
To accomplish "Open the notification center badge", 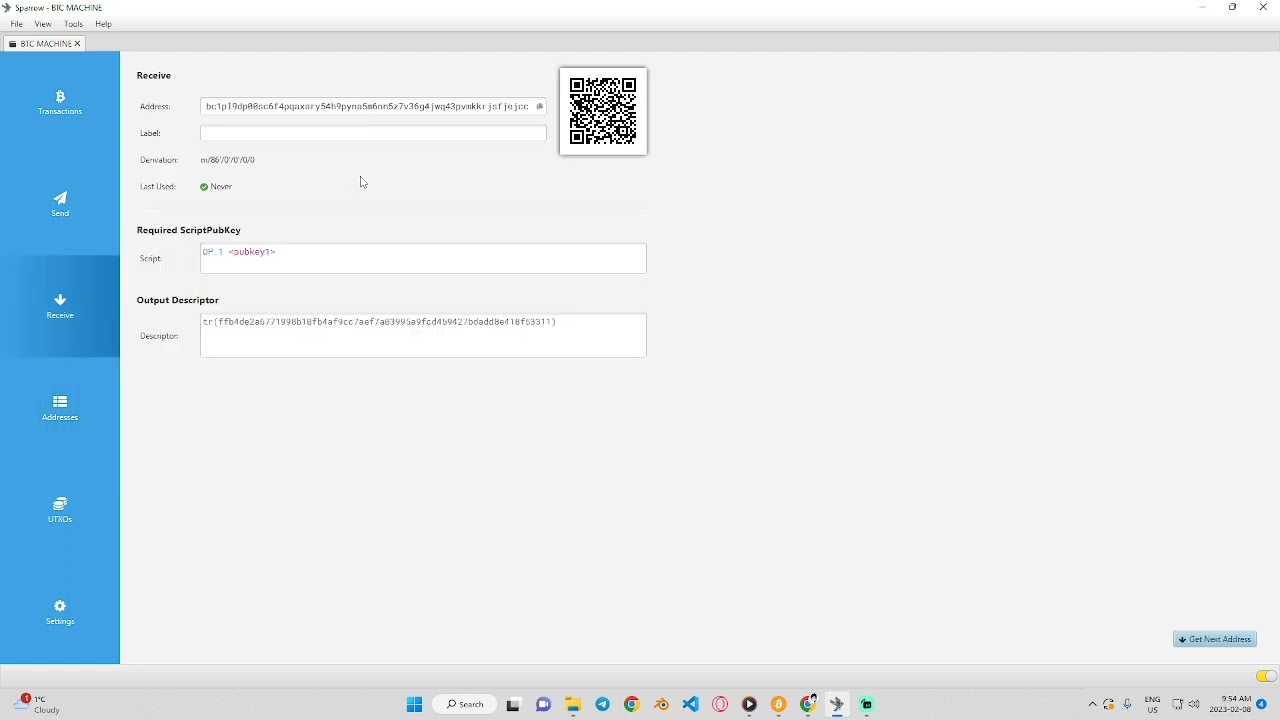I will tap(1262, 704).
